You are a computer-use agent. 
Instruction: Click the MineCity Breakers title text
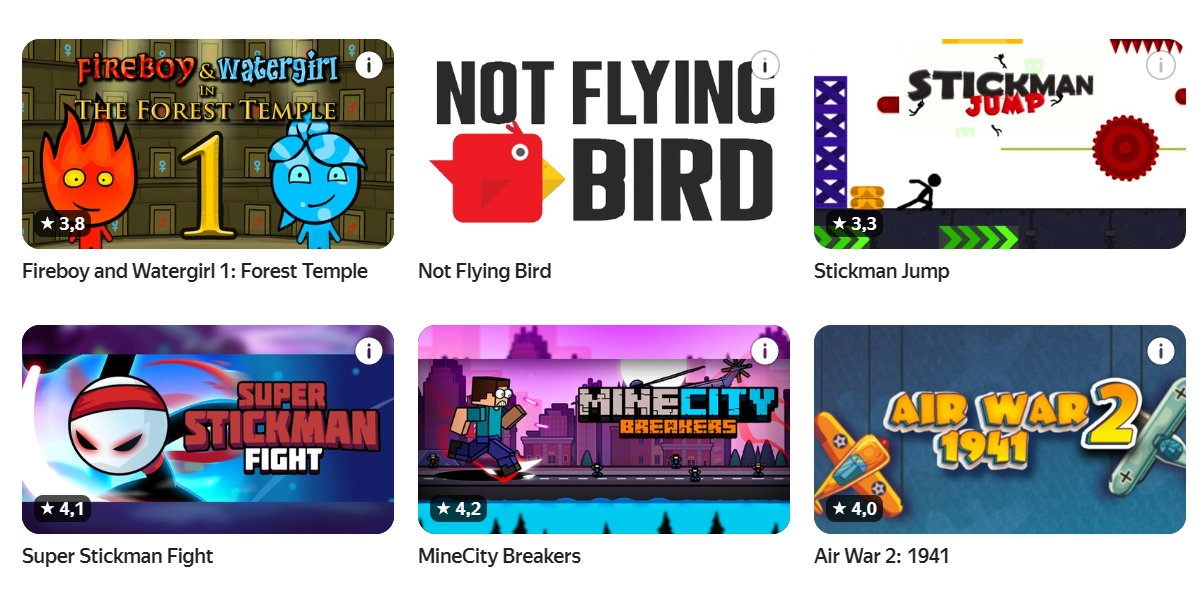coord(499,556)
